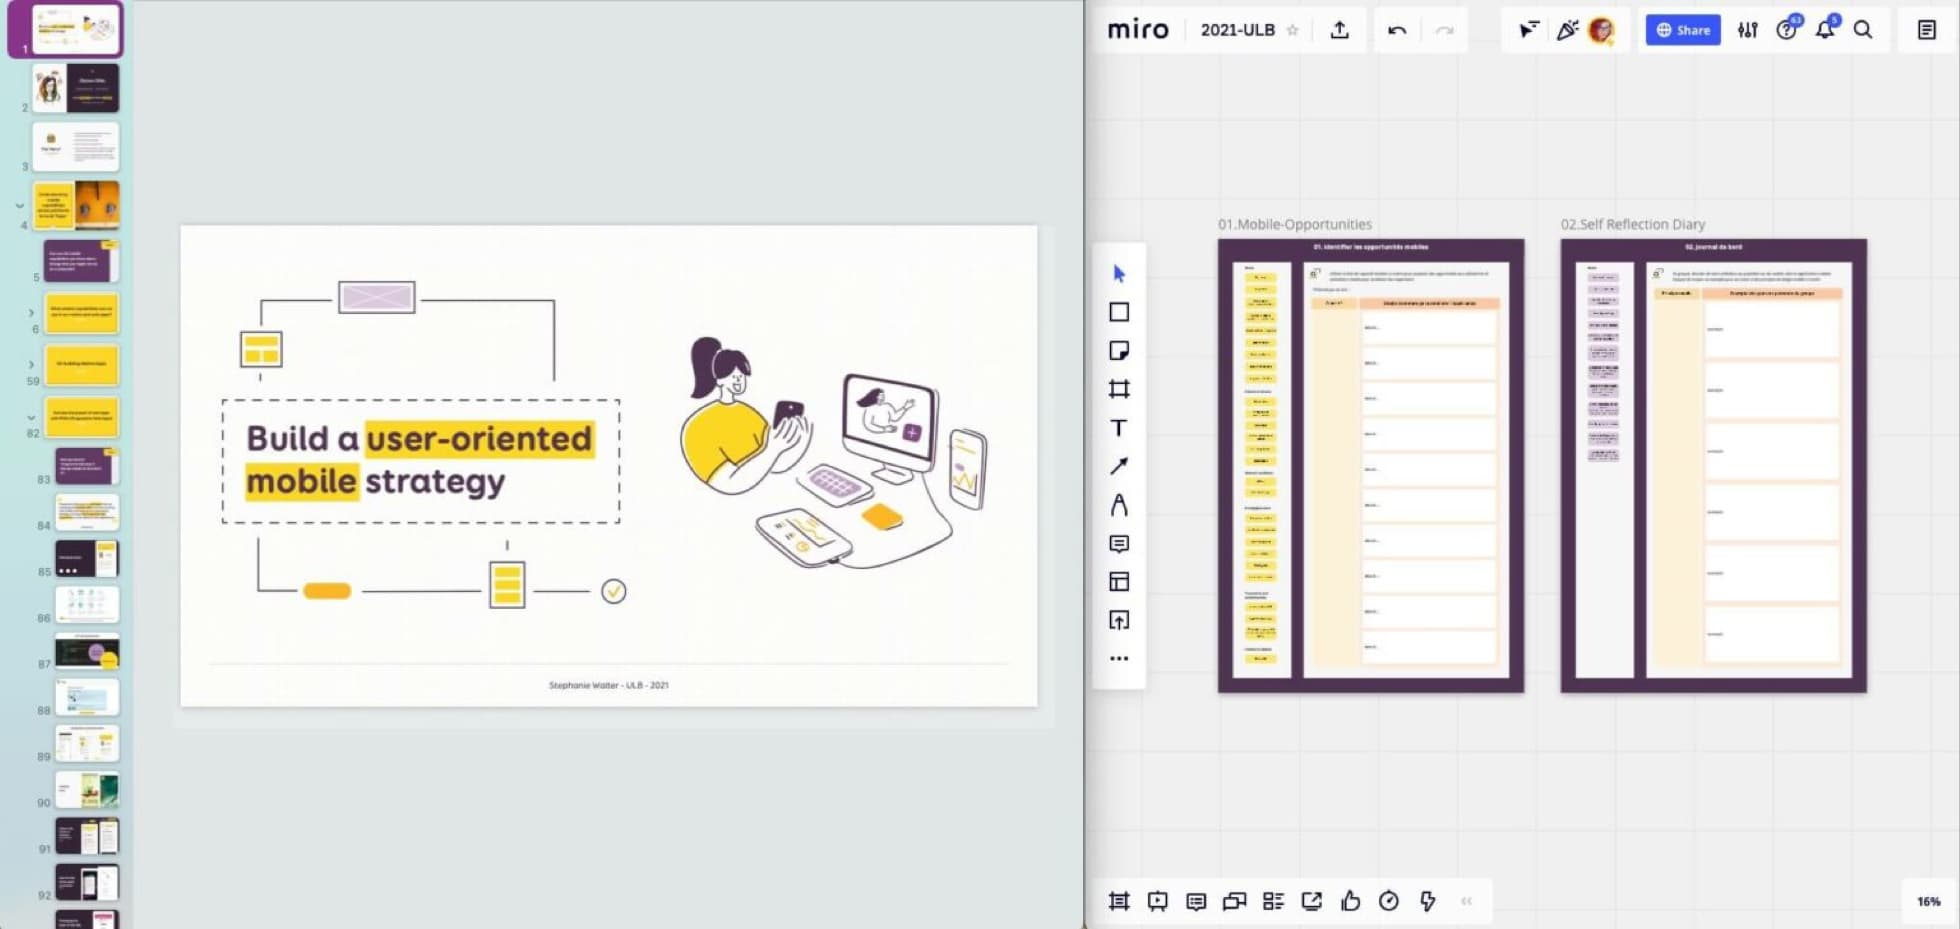Image resolution: width=1960 pixels, height=929 pixels.
Task: Click the upload tool icon
Action: (x=1119, y=620)
